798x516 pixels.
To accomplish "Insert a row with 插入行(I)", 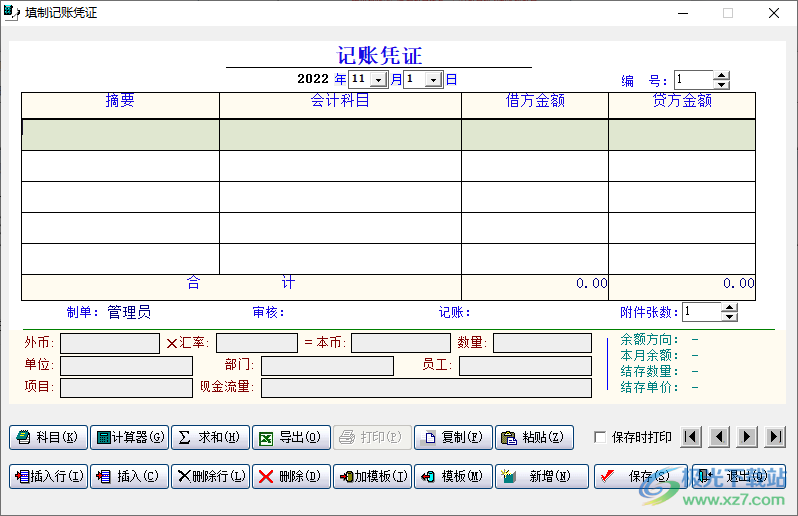I will [x=48, y=476].
